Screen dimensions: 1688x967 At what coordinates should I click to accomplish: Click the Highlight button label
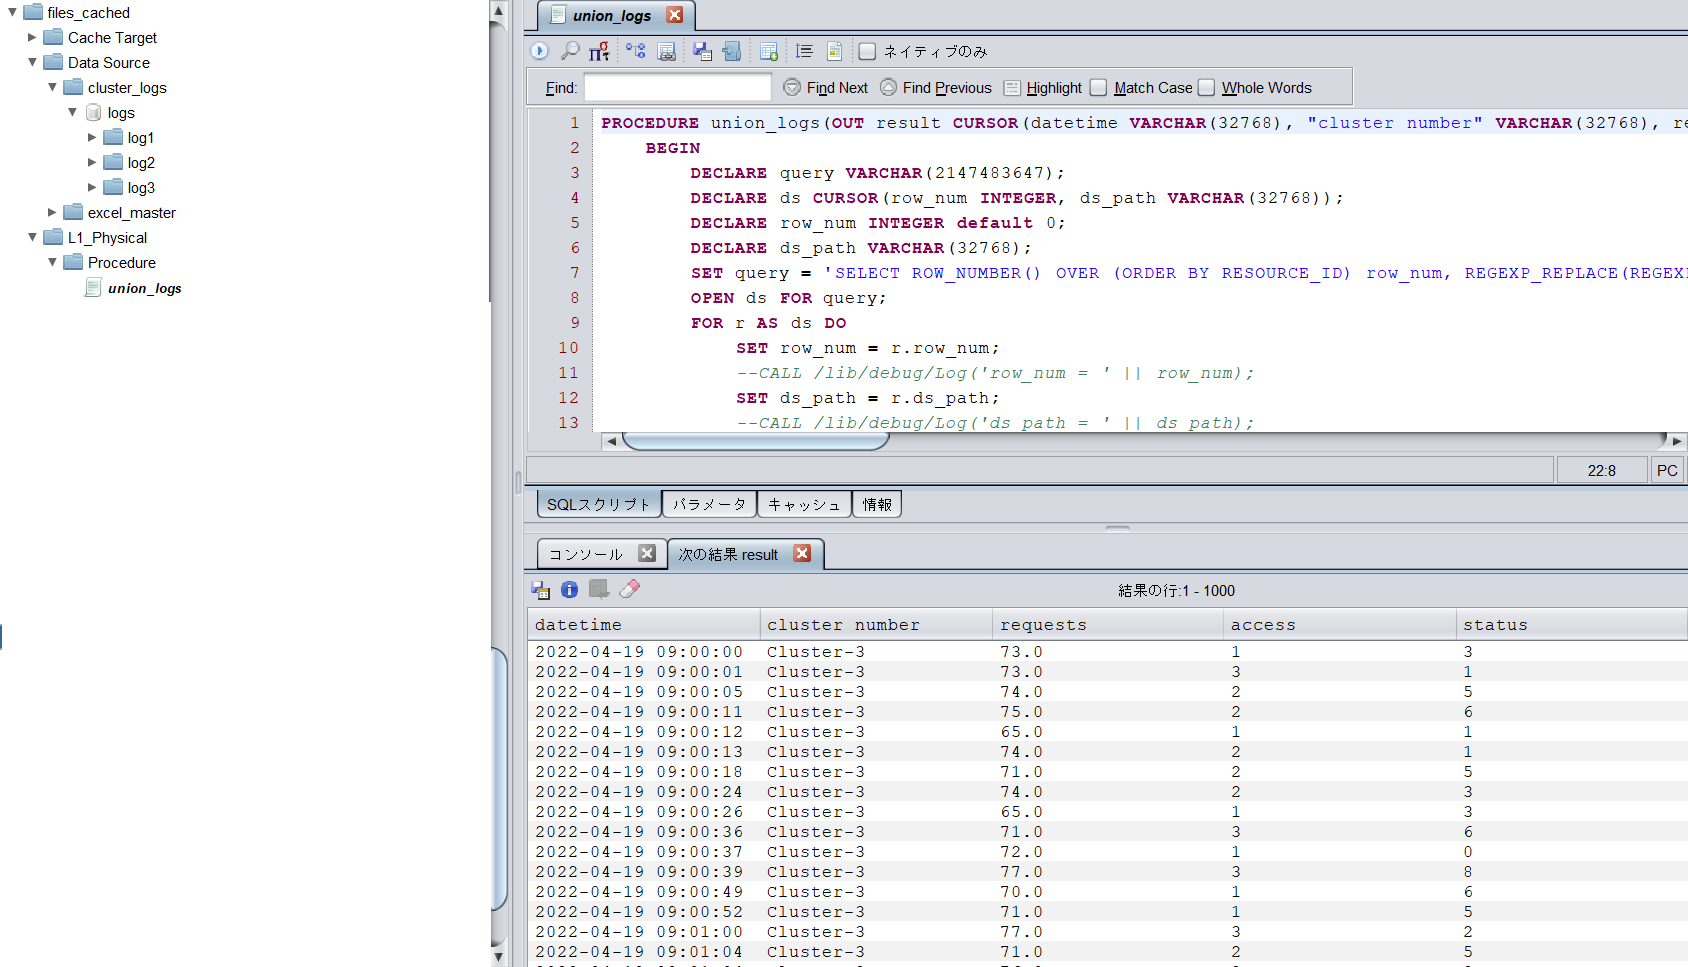point(1054,88)
